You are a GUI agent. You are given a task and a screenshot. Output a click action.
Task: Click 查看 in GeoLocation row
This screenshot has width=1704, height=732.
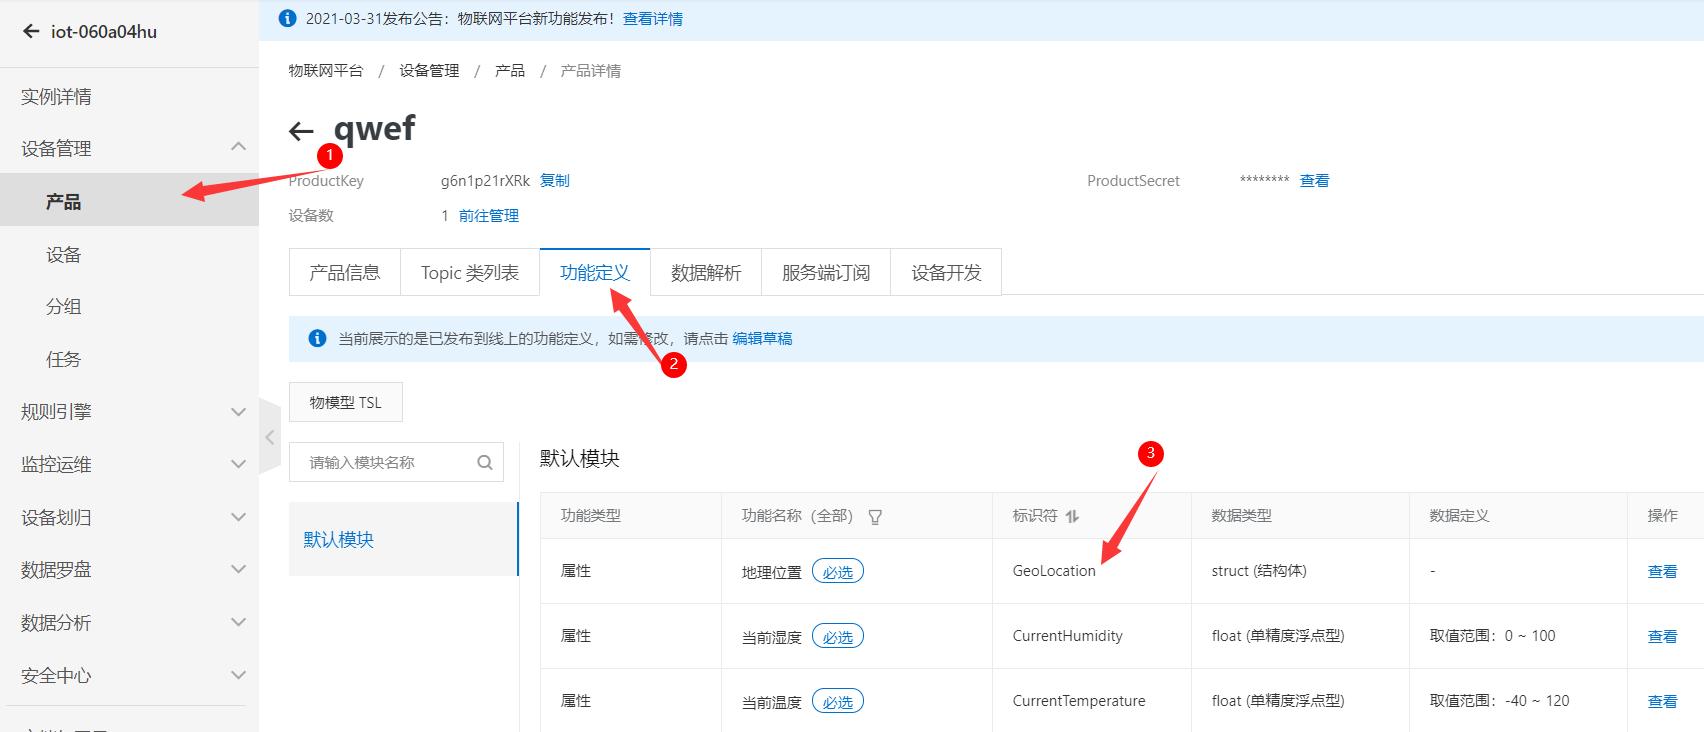(1662, 571)
